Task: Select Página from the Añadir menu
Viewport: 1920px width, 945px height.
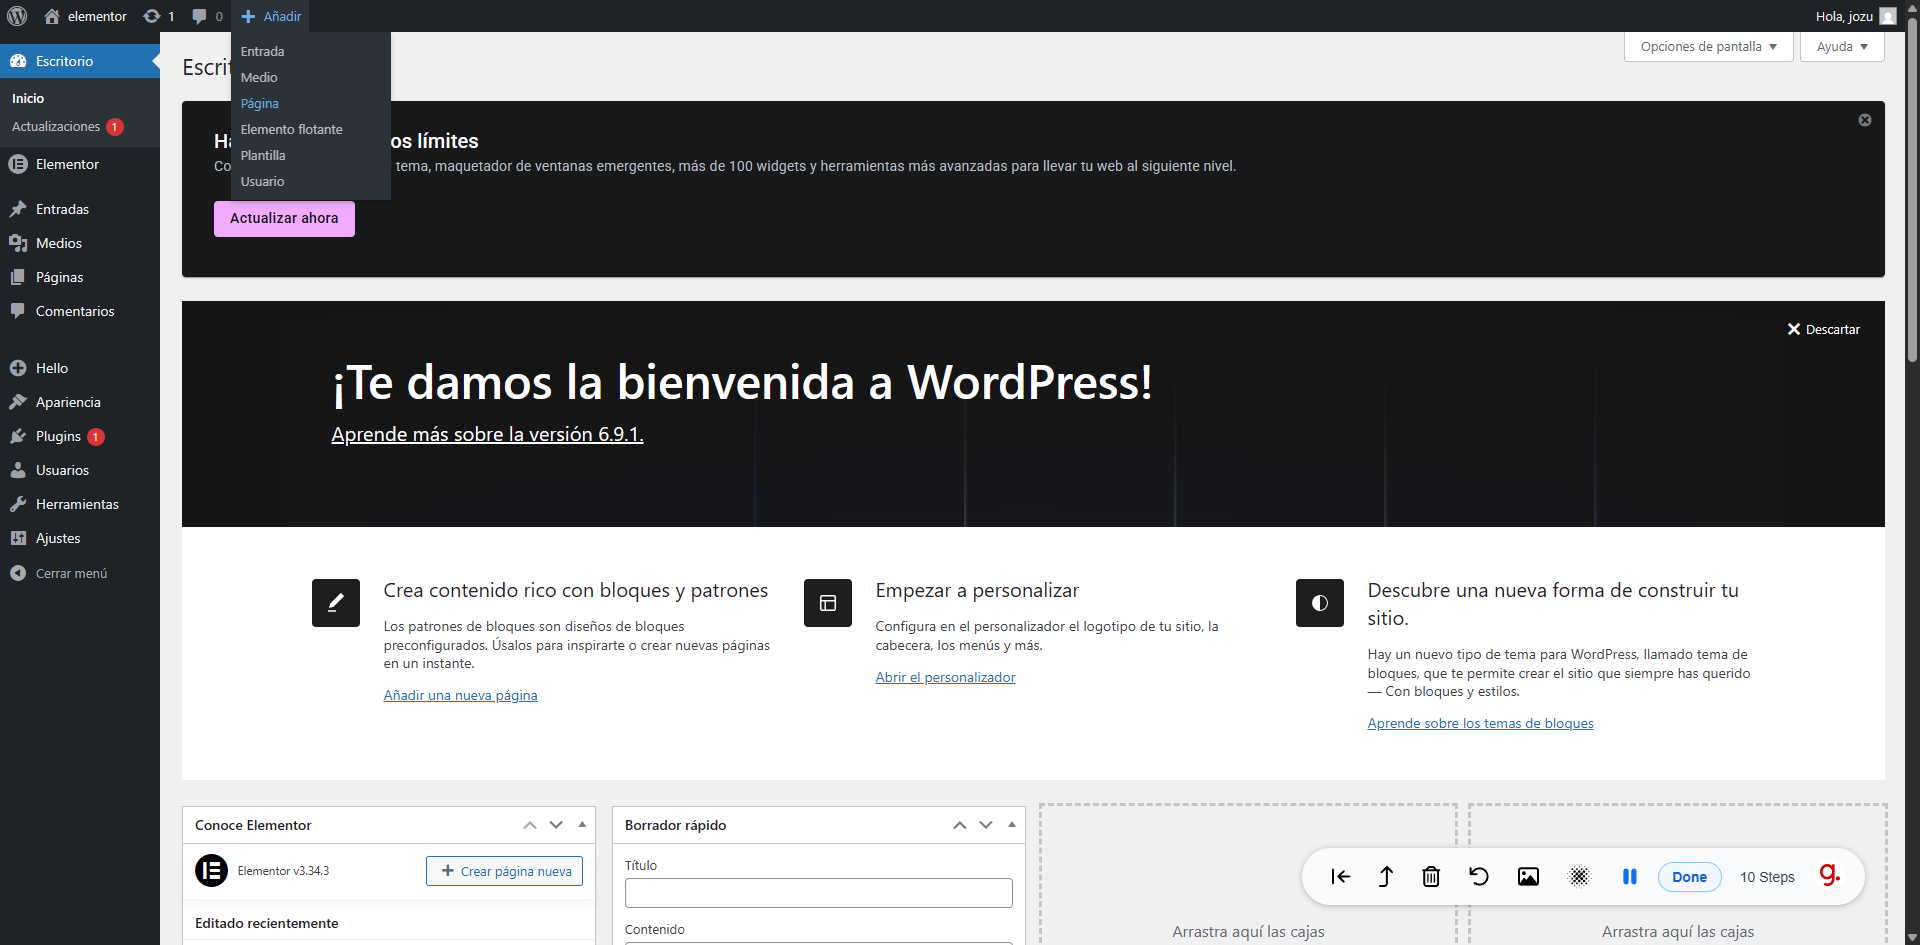Action: pos(259,103)
